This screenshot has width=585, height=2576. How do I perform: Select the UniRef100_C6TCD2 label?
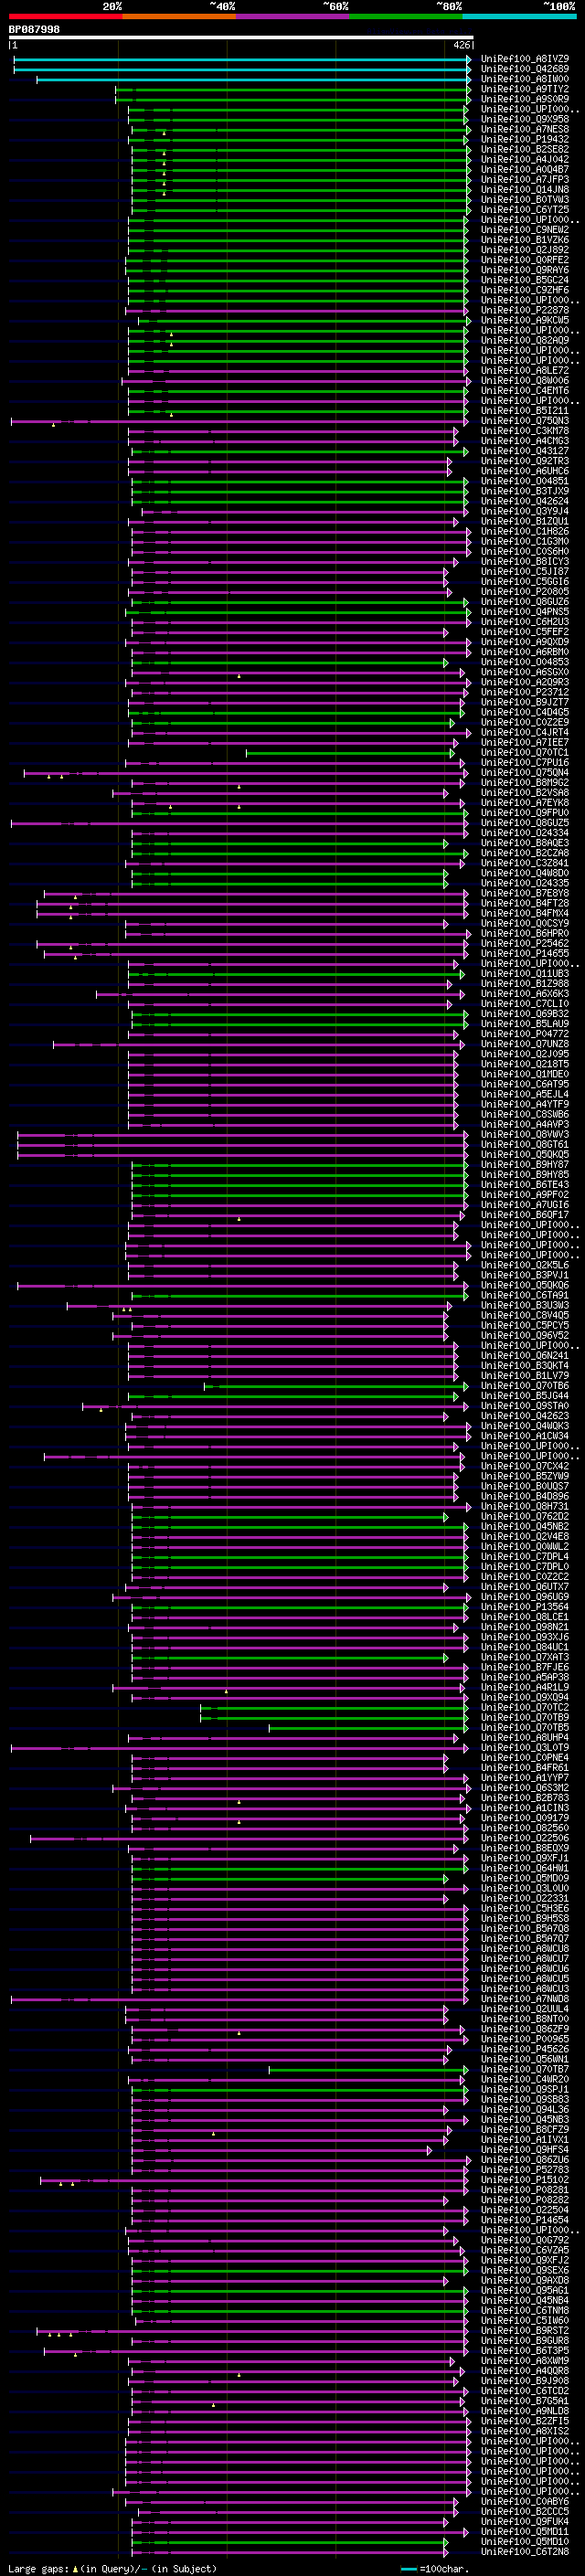click(525, 2391)
